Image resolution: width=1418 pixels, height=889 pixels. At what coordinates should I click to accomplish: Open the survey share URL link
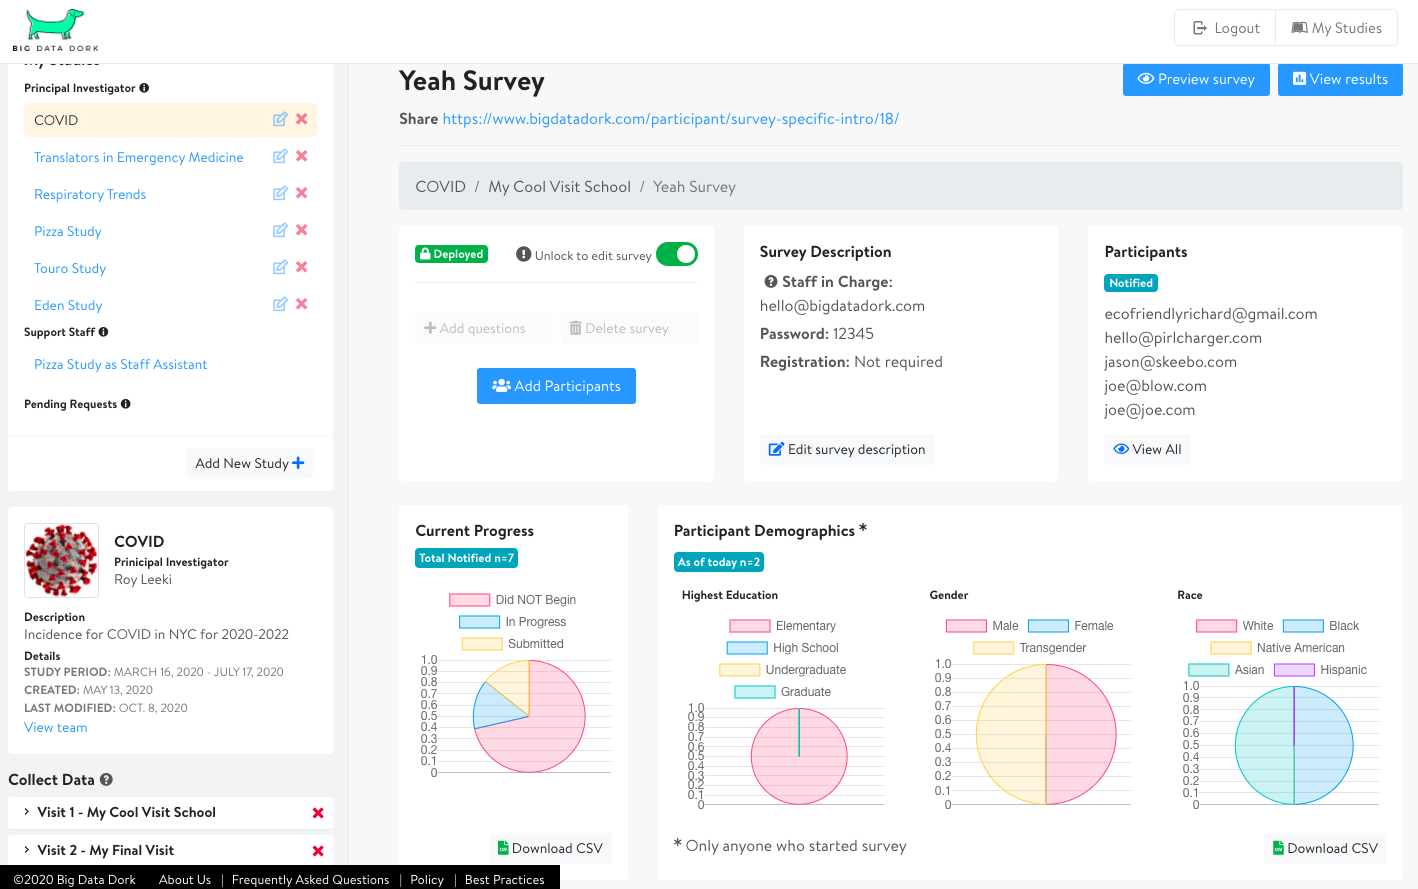point(671,119)
